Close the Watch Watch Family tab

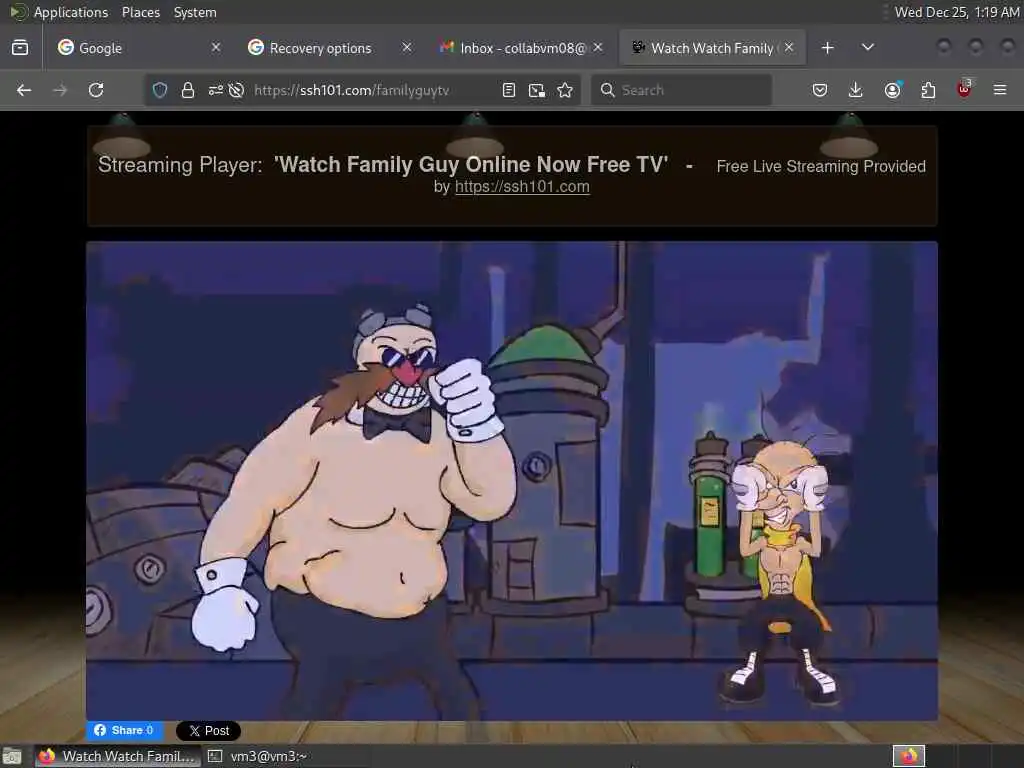tap(789, 48)
